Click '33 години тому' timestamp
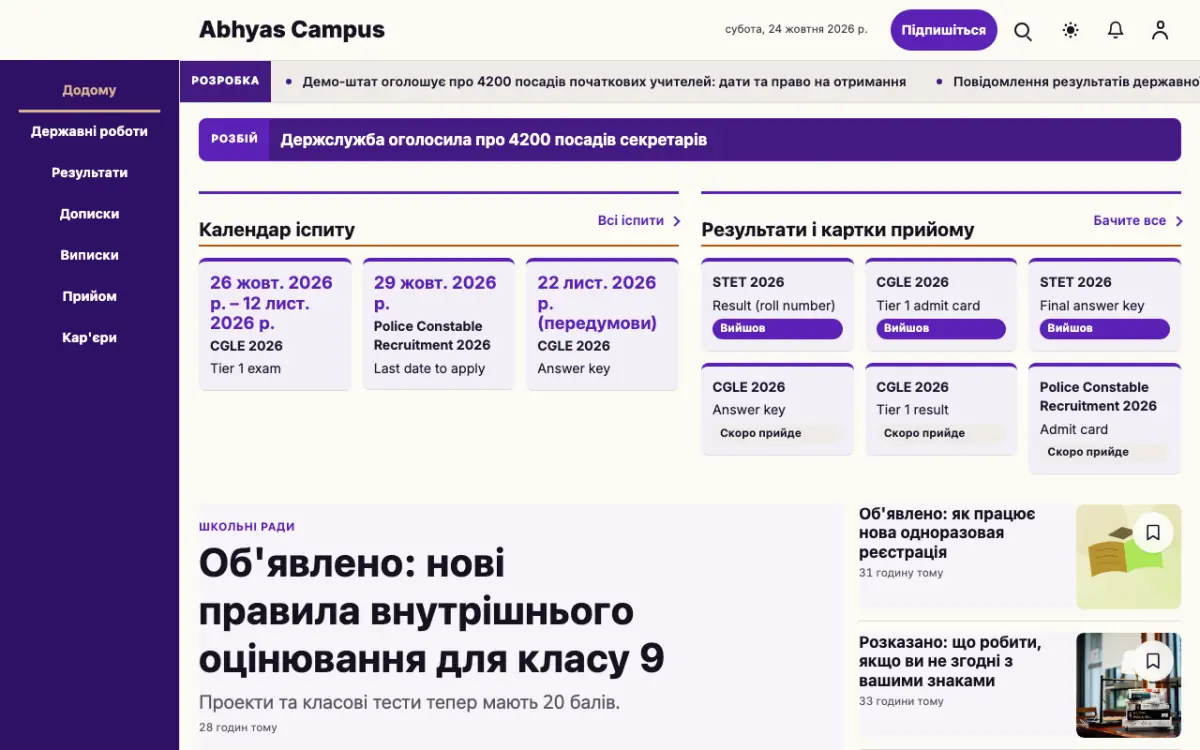 [x=901, y=701]
